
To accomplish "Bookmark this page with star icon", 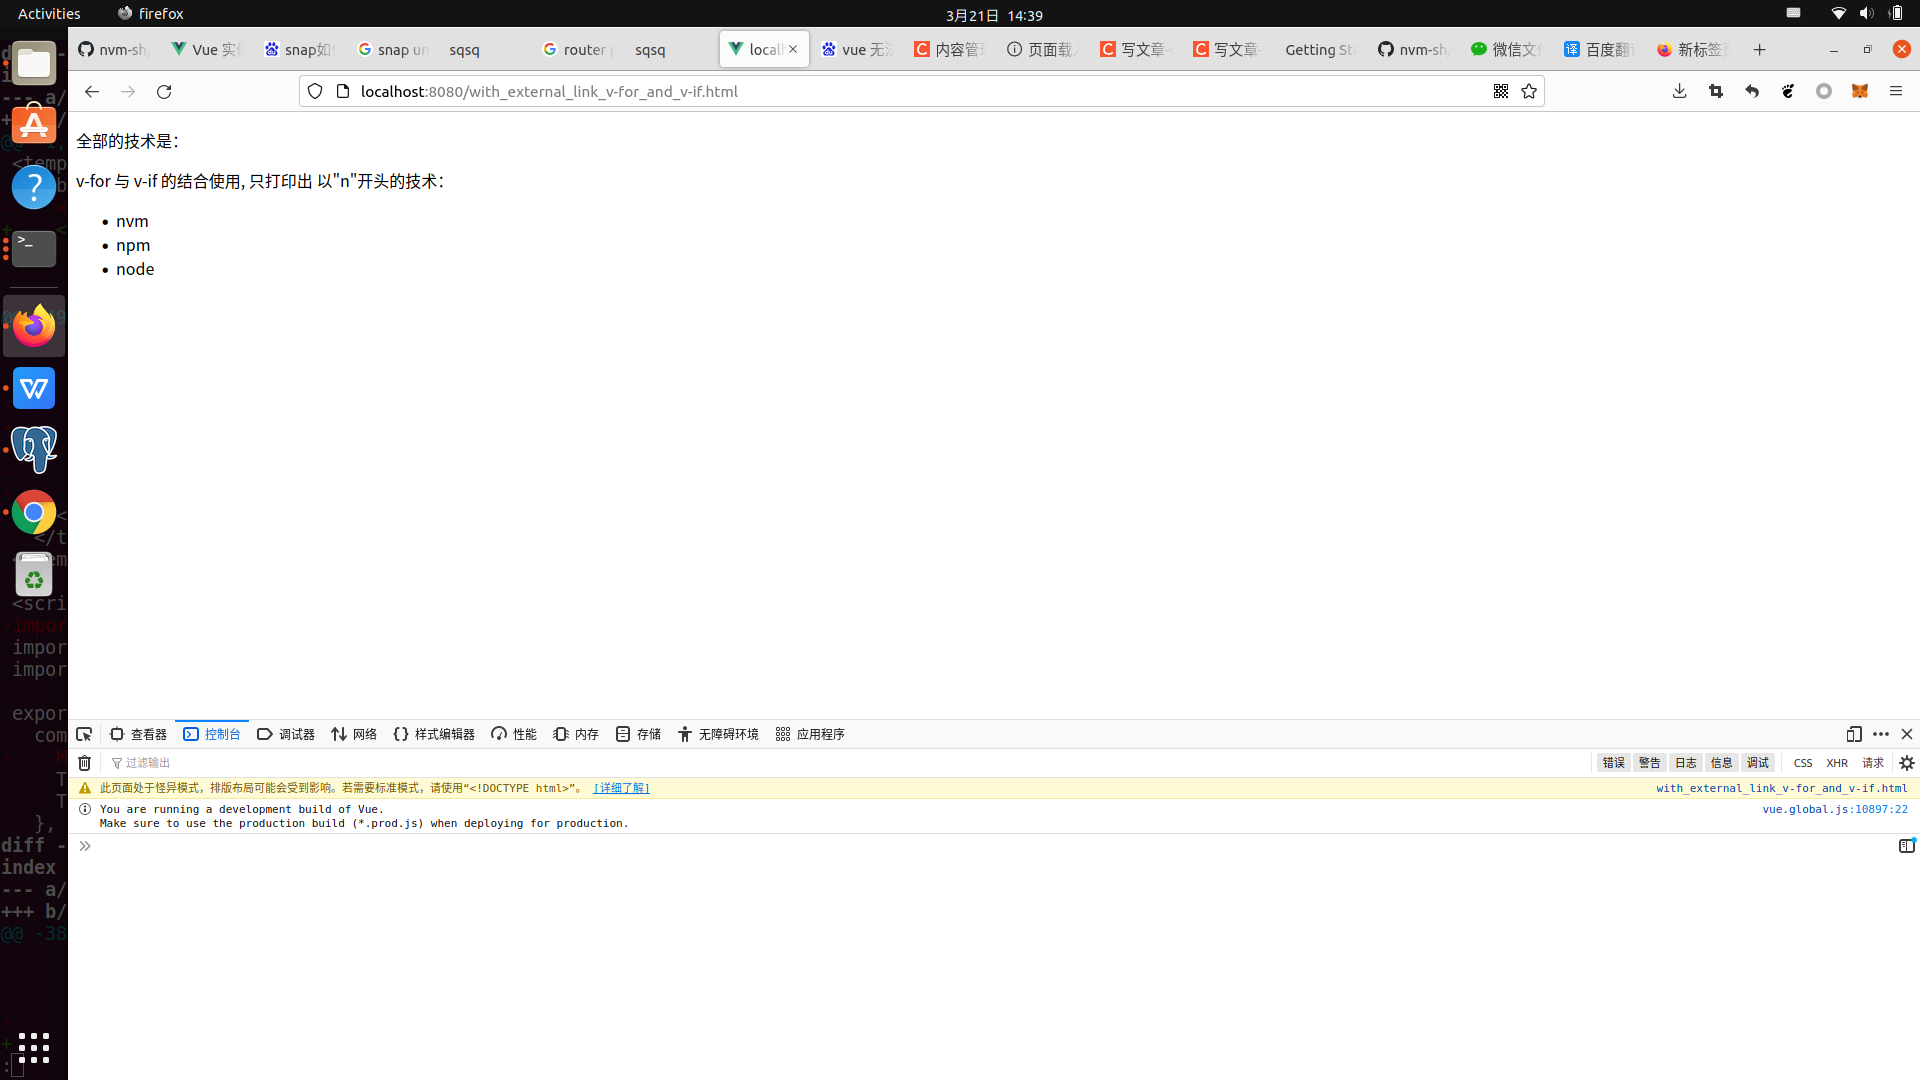I will [1529, 91].
